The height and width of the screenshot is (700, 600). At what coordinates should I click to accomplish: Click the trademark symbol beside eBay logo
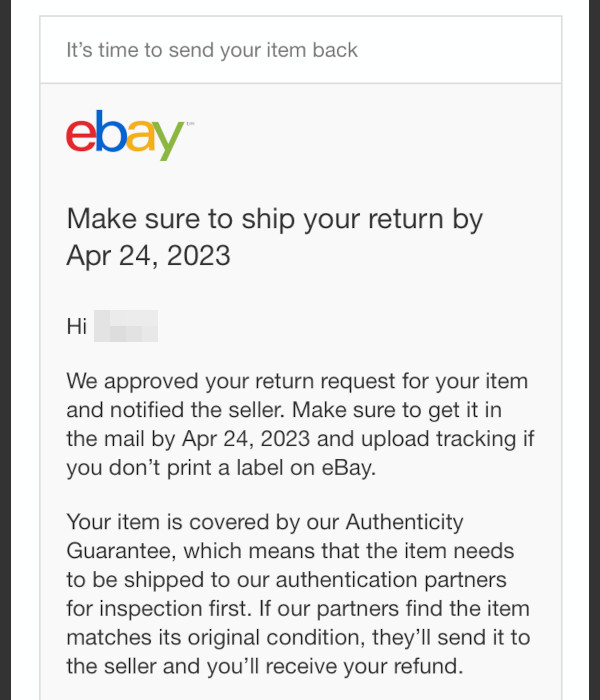tap(191, 123)
